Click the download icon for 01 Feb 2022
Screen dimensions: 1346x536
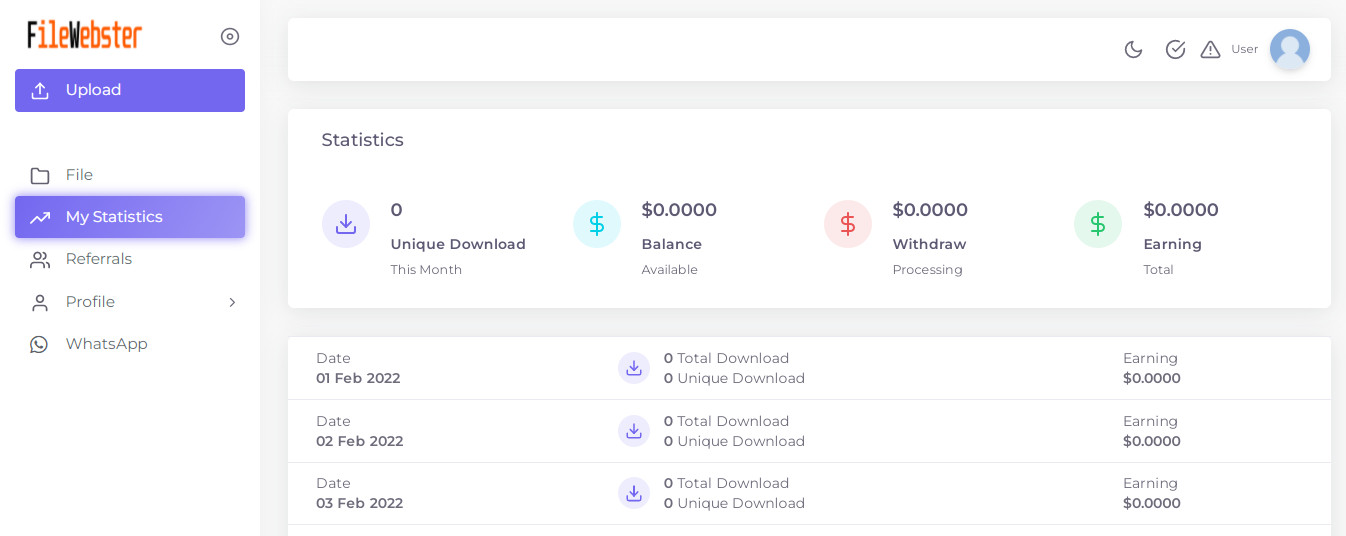634,368
